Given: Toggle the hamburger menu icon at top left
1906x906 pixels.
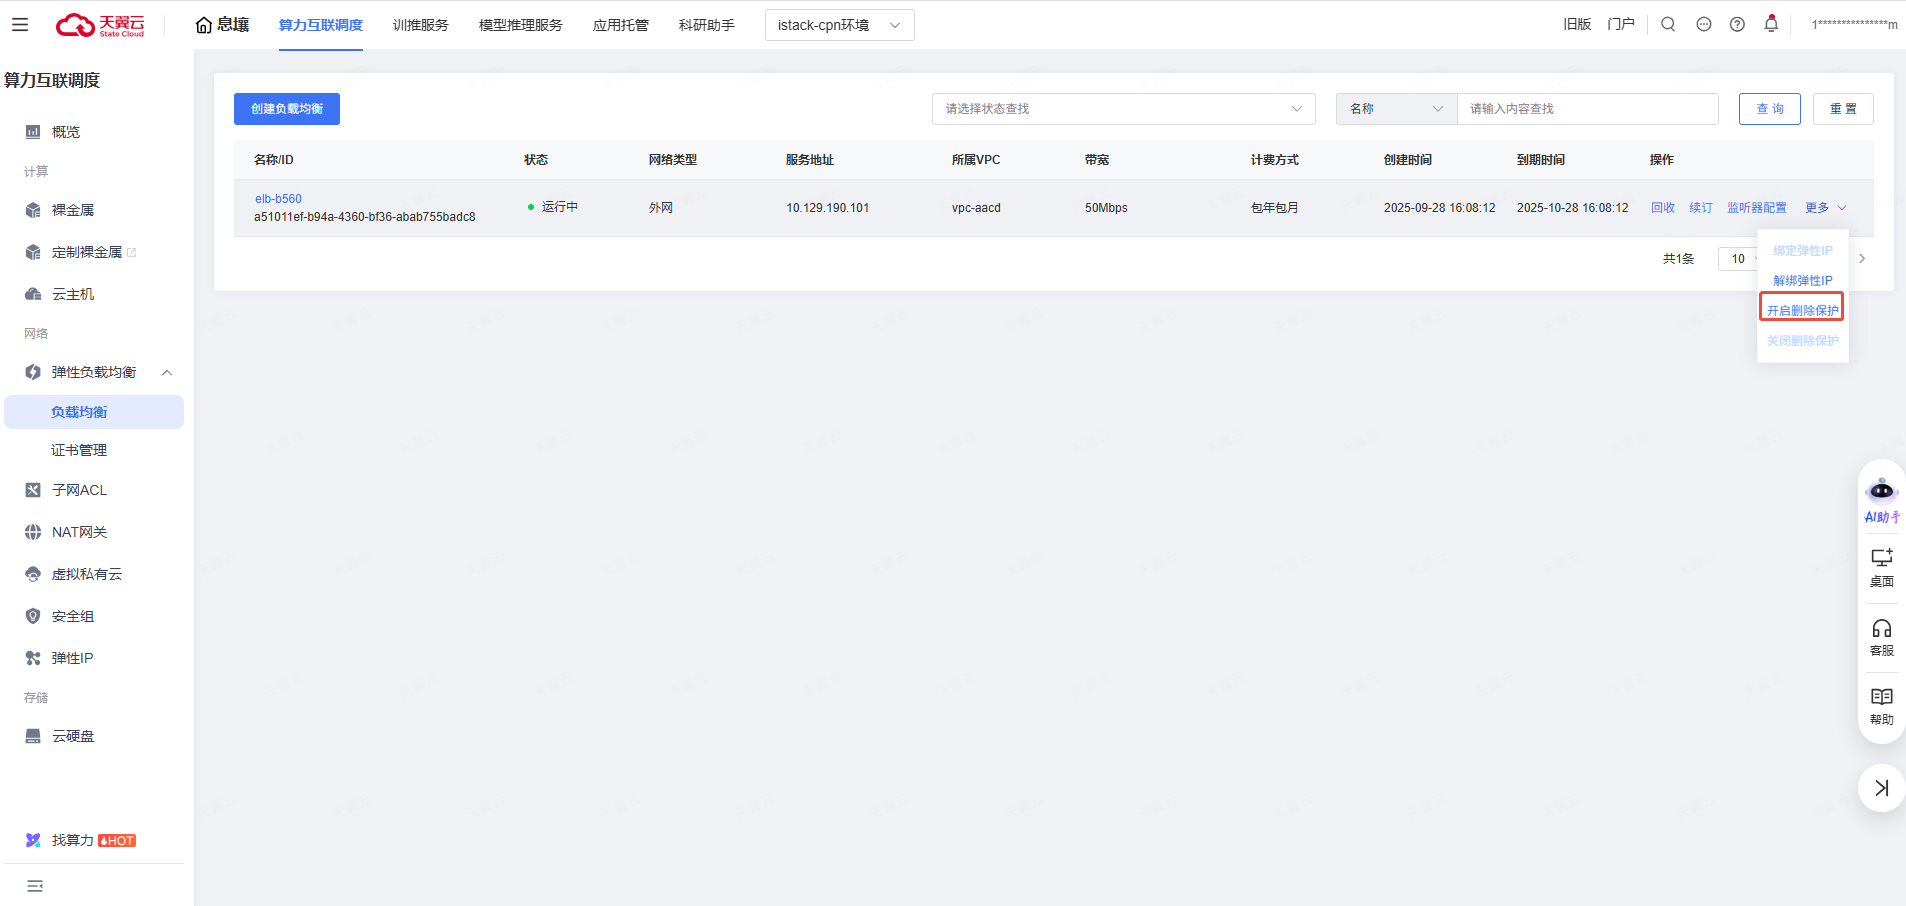Looking at the screenshot, I should pos(20,25).
